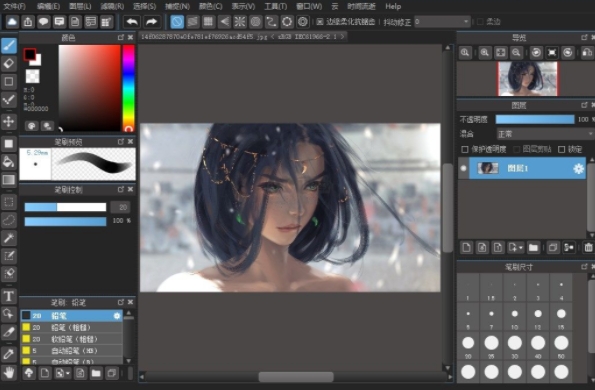Choose brush size preset 10

(x=515, y=317)
